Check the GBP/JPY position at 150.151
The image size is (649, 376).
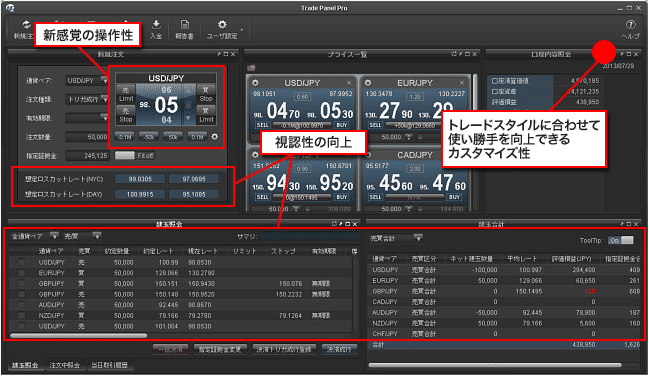click(22, 283)
